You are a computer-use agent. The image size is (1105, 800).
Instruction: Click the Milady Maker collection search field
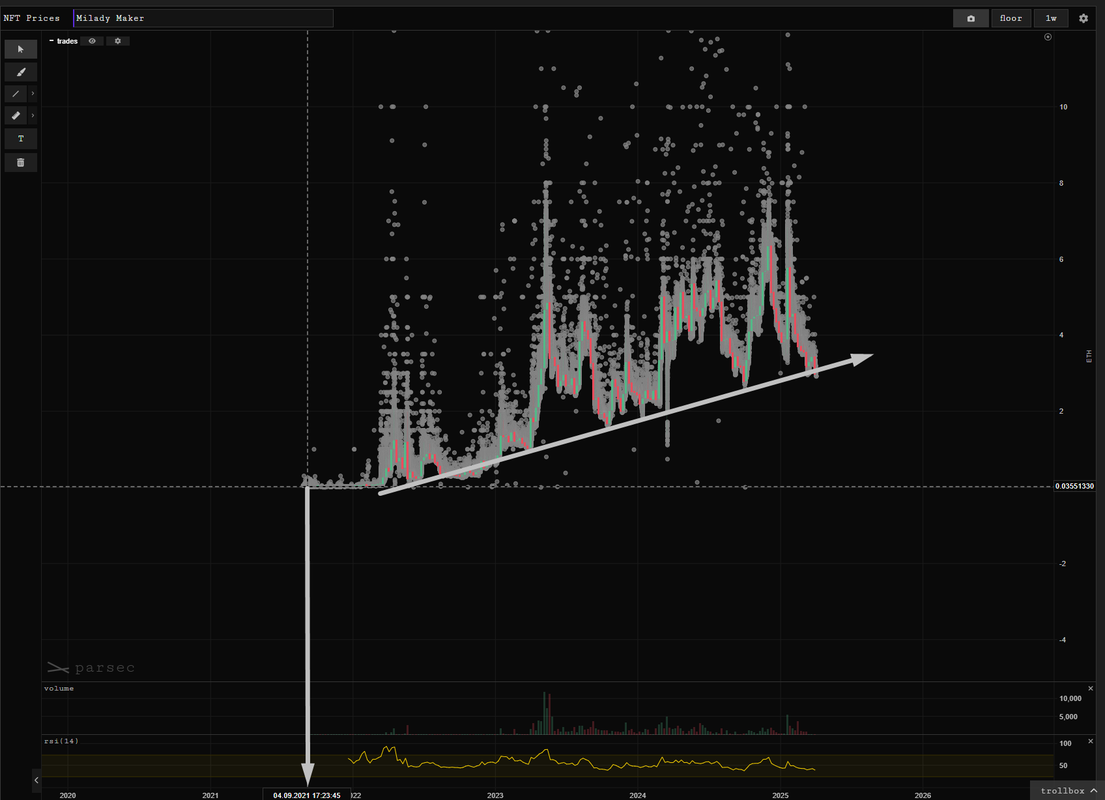pyautogui.click(x=203, y=18)
